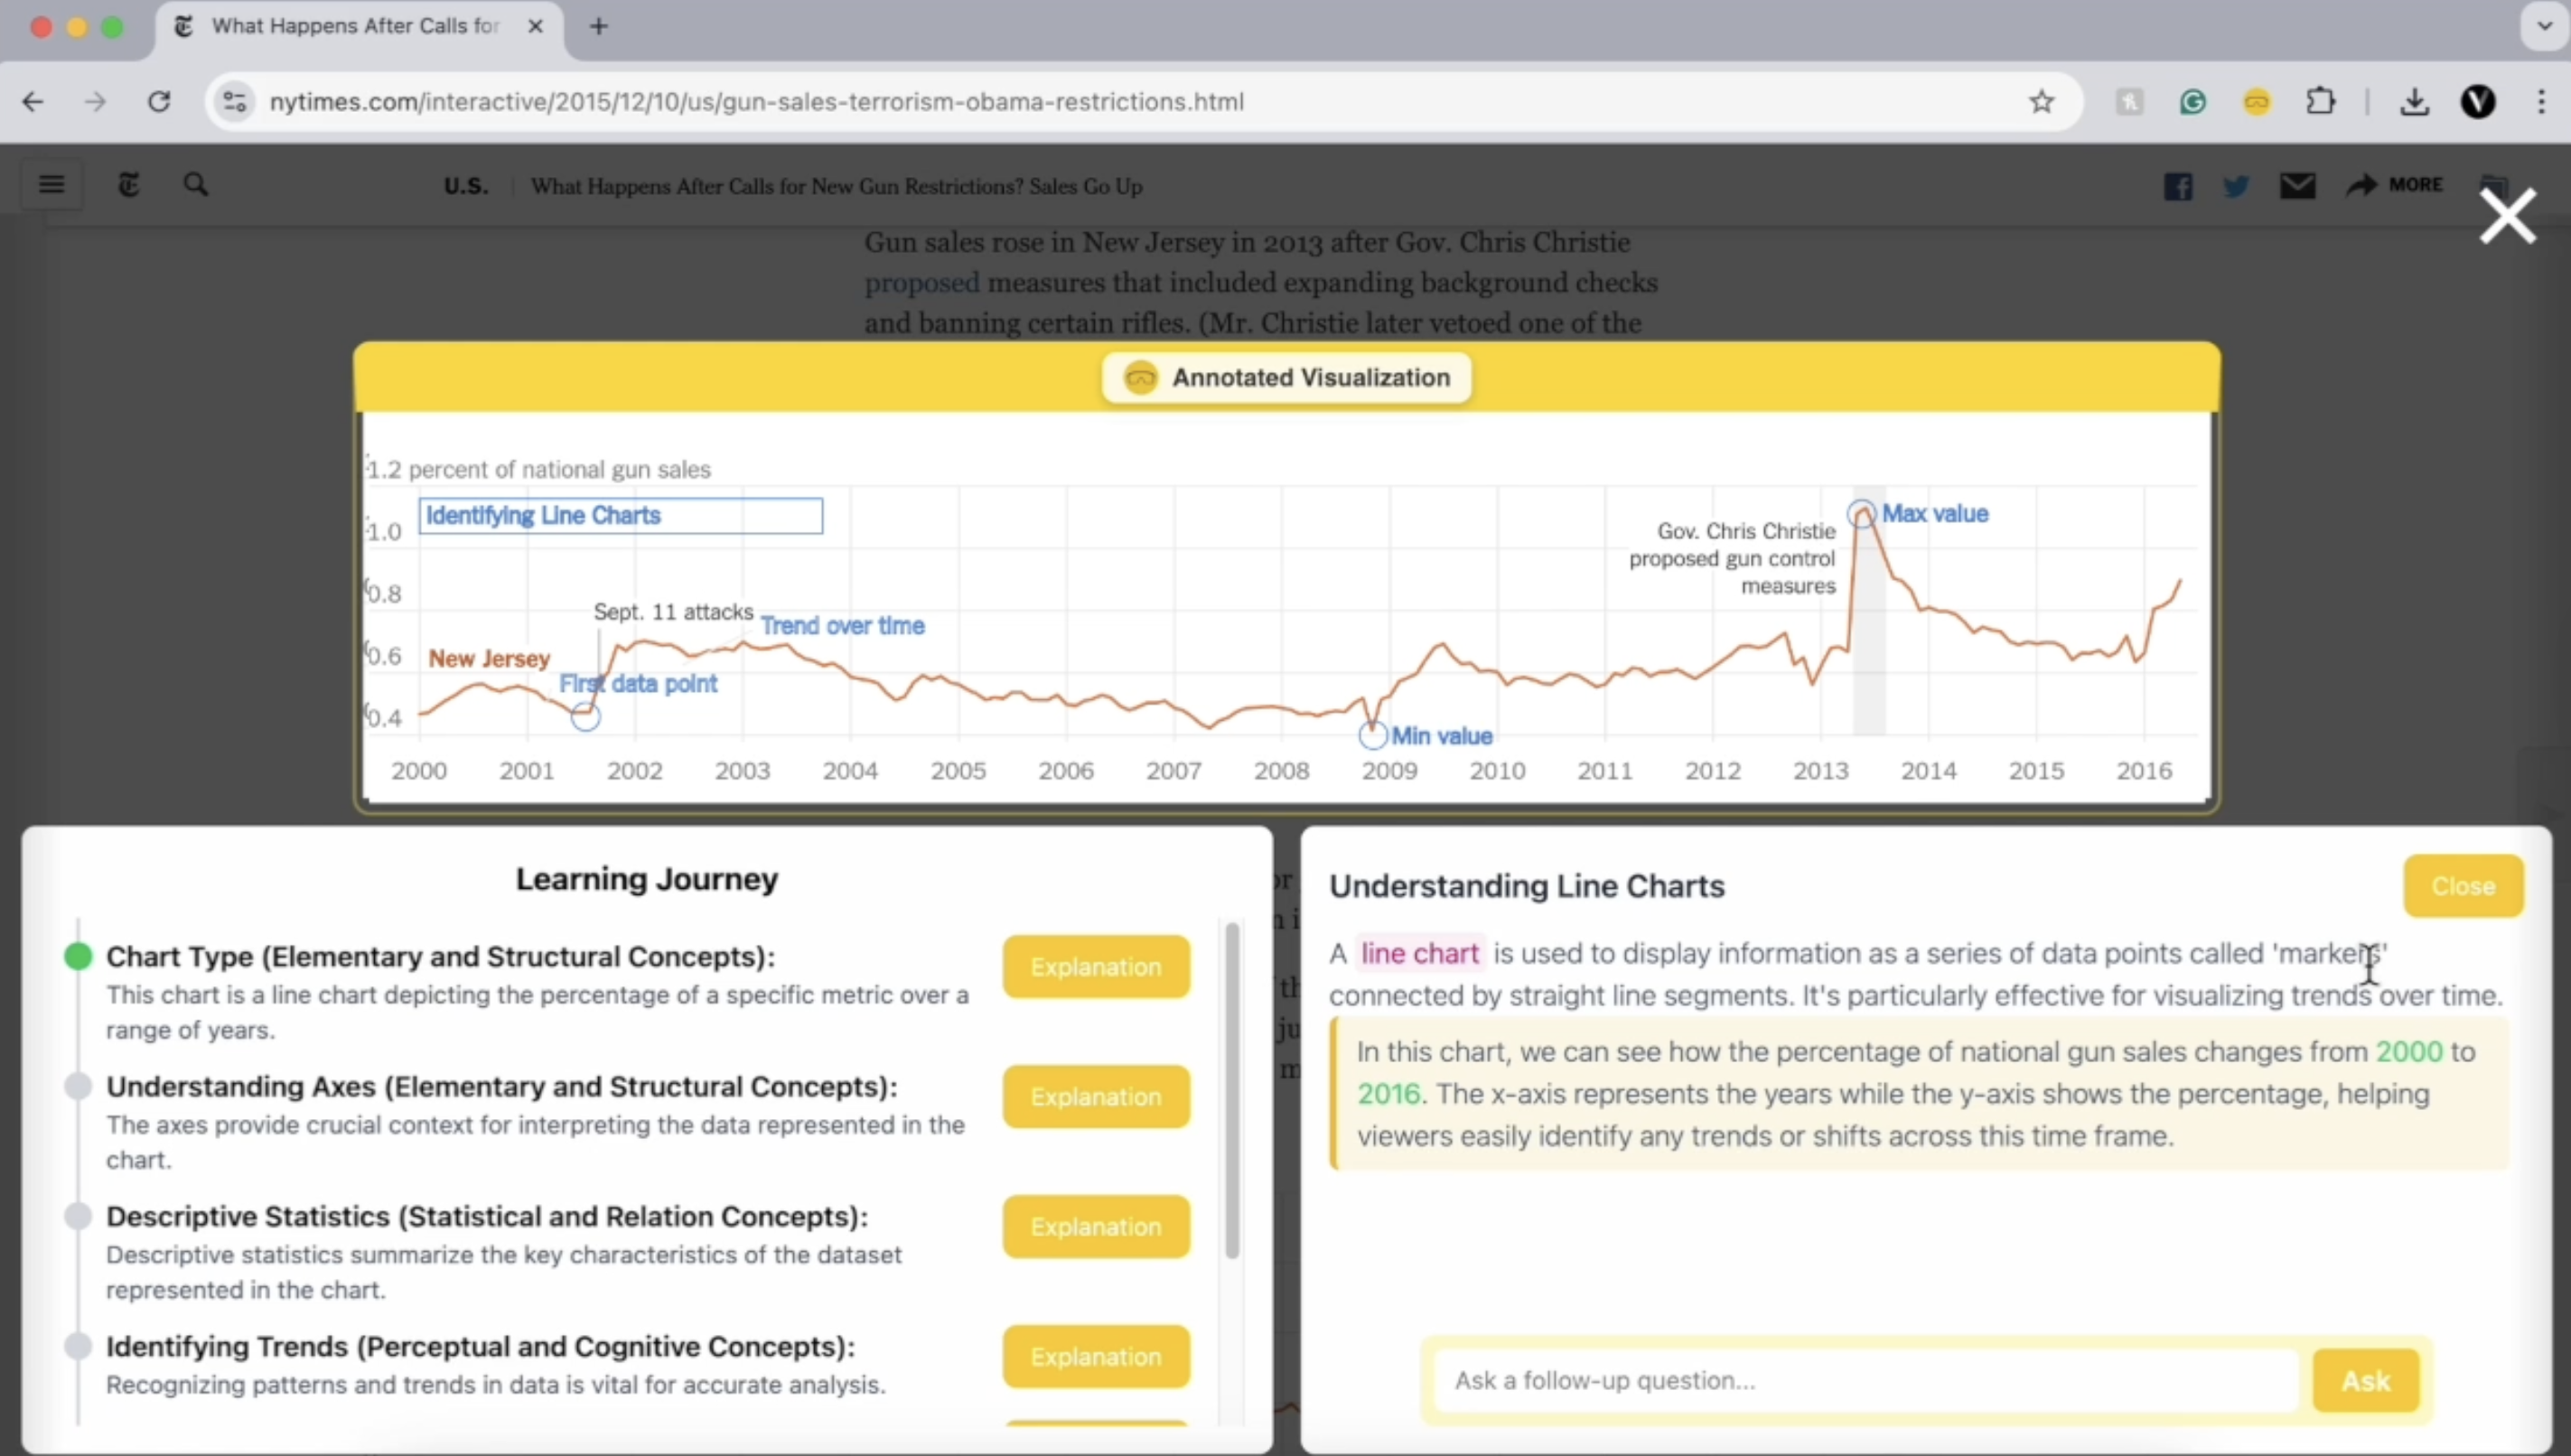Click the site information icon in address bar
Screen dimensions: 2571x1456
click(235, 101)
